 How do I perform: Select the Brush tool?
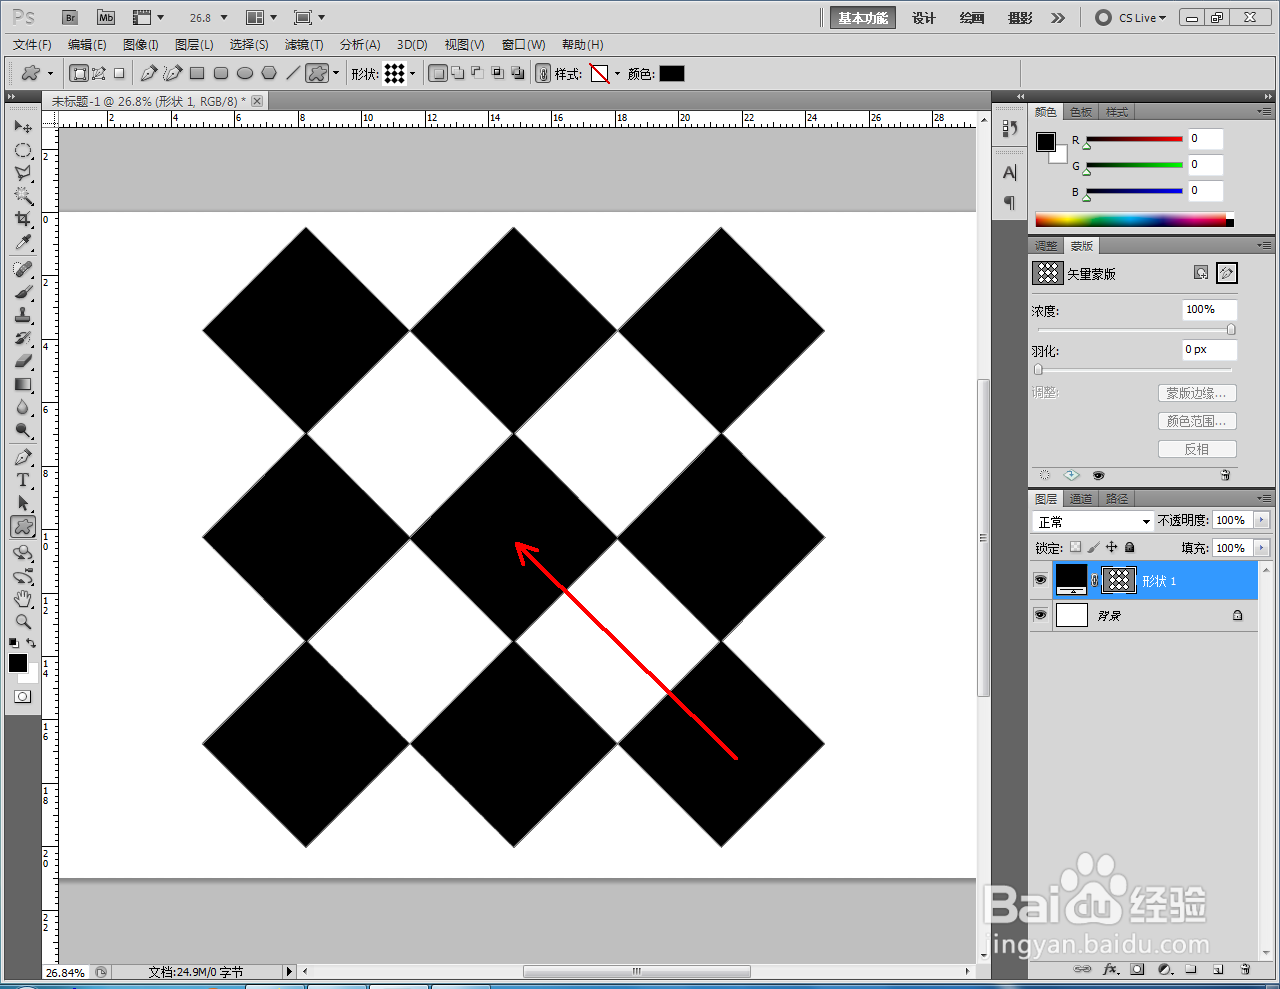point(23,292)
